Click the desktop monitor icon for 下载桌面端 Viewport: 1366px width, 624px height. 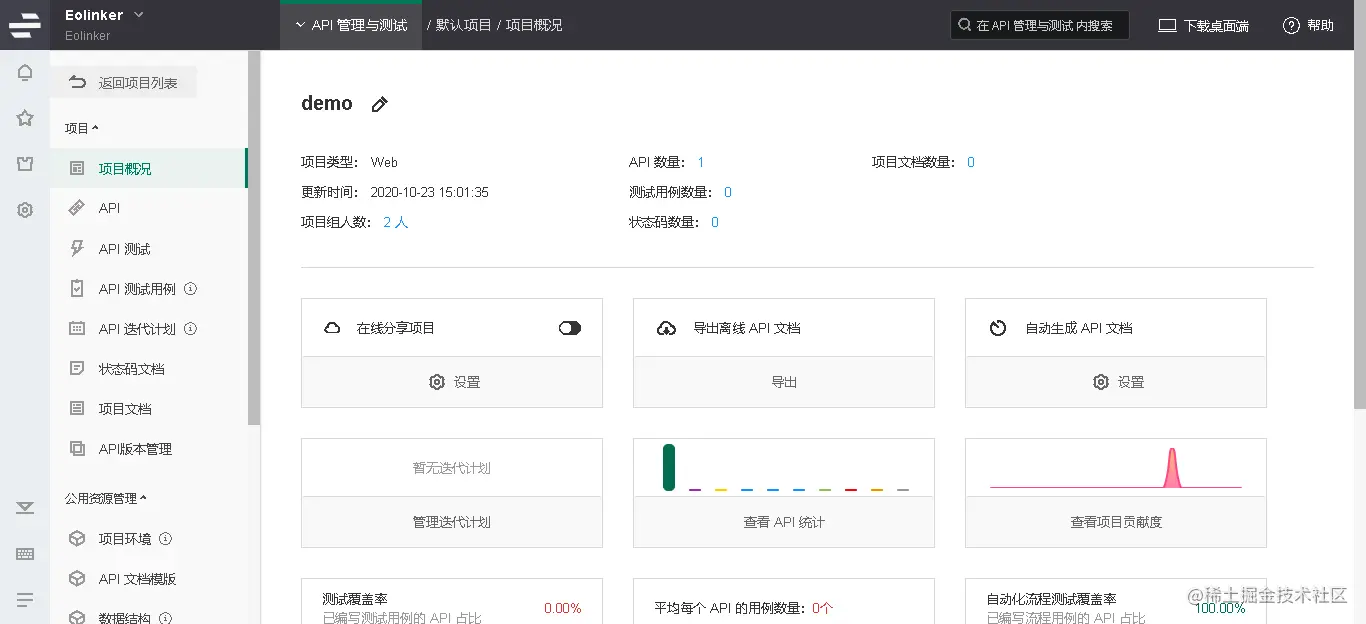1167,26
